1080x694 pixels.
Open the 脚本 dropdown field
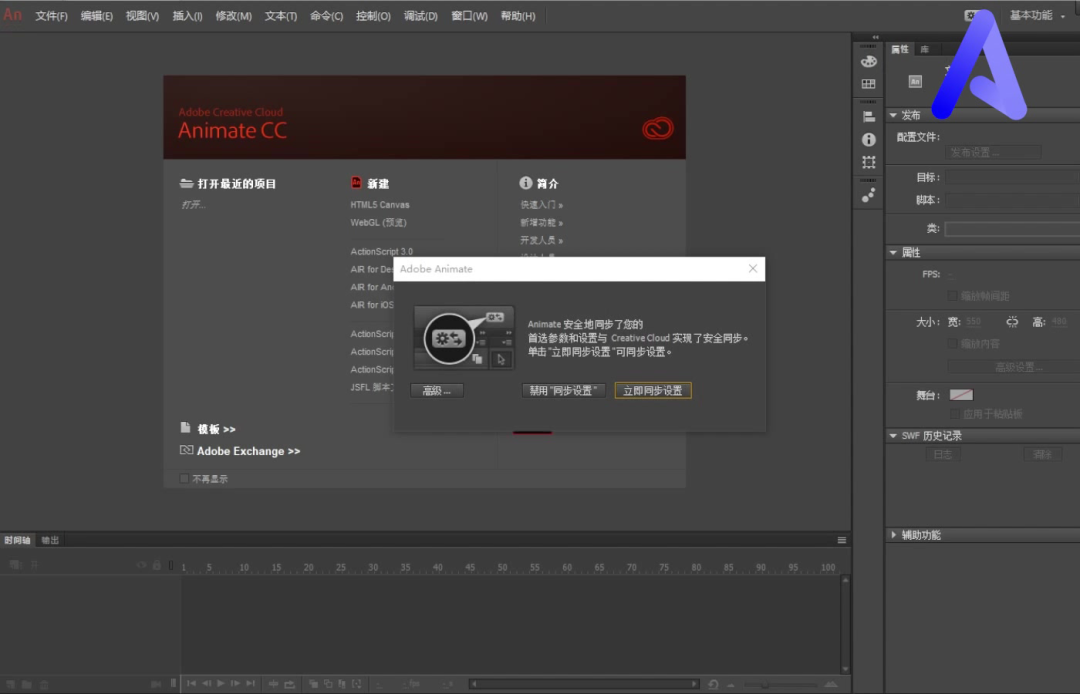pyautogui.click(x=1012, y=200)
